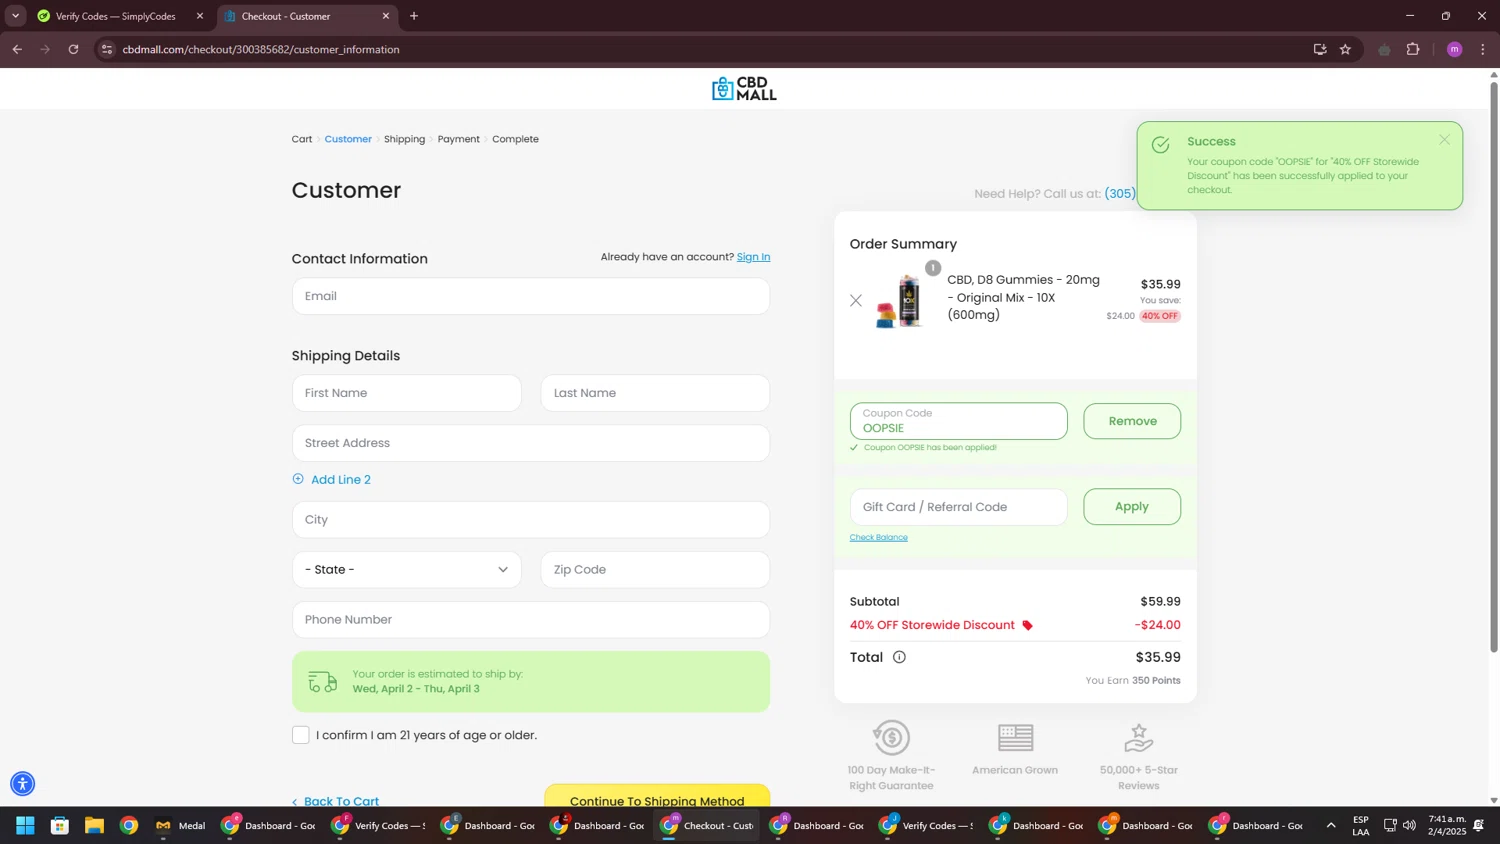Viewport: 1500px width, 844px height.
Task: Open the accessibility widget icon
Action: 22,784
